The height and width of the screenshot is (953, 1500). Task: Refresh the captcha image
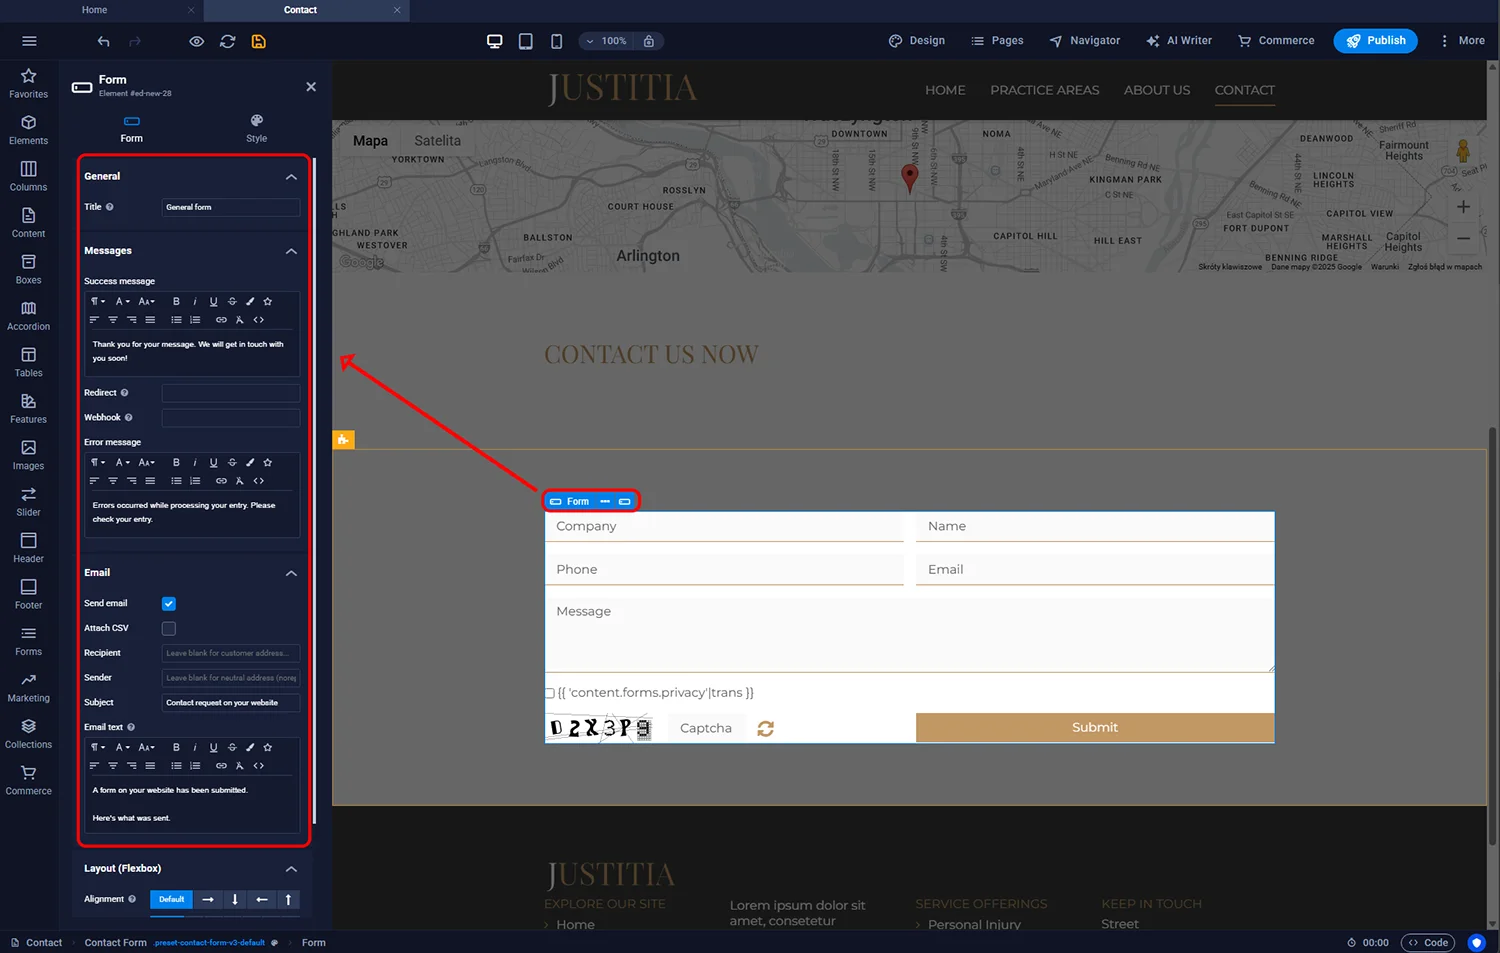pyautogui.click(x=765, y=729)
